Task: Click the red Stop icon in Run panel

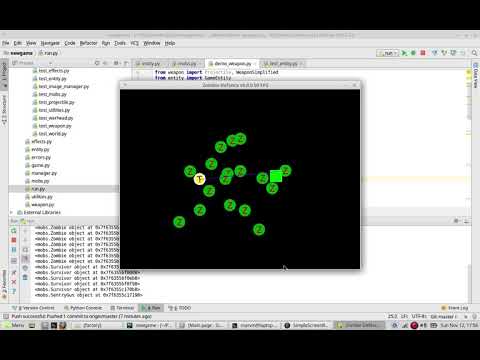Action: (x=14, y=240)
